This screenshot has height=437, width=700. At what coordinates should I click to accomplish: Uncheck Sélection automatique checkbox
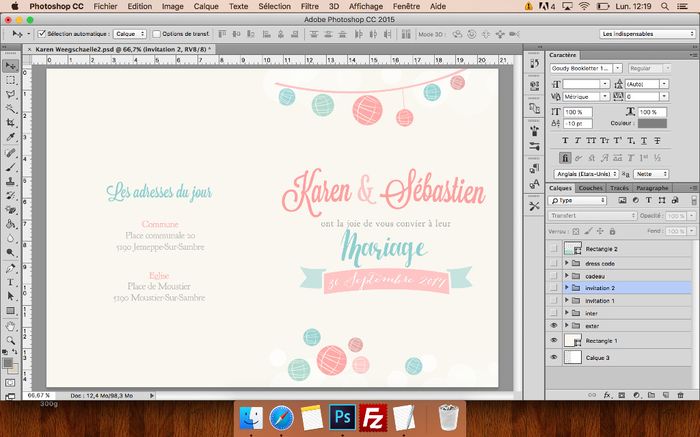coord(42,34)
